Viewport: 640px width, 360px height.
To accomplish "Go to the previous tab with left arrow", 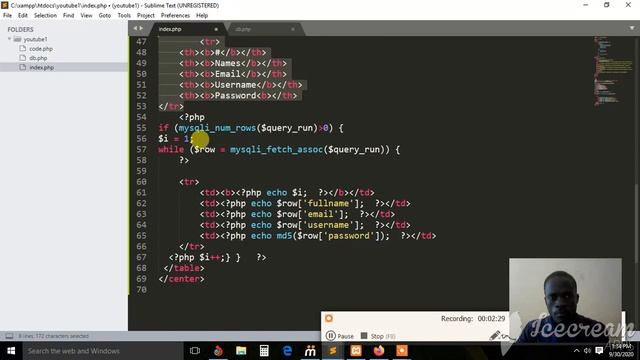I will tap(135, 28).
